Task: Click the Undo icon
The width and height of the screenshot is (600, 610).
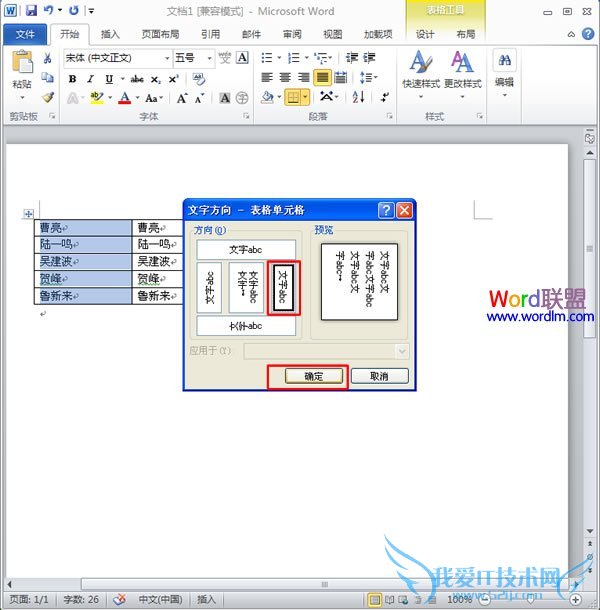Action: tap(48, 11)
